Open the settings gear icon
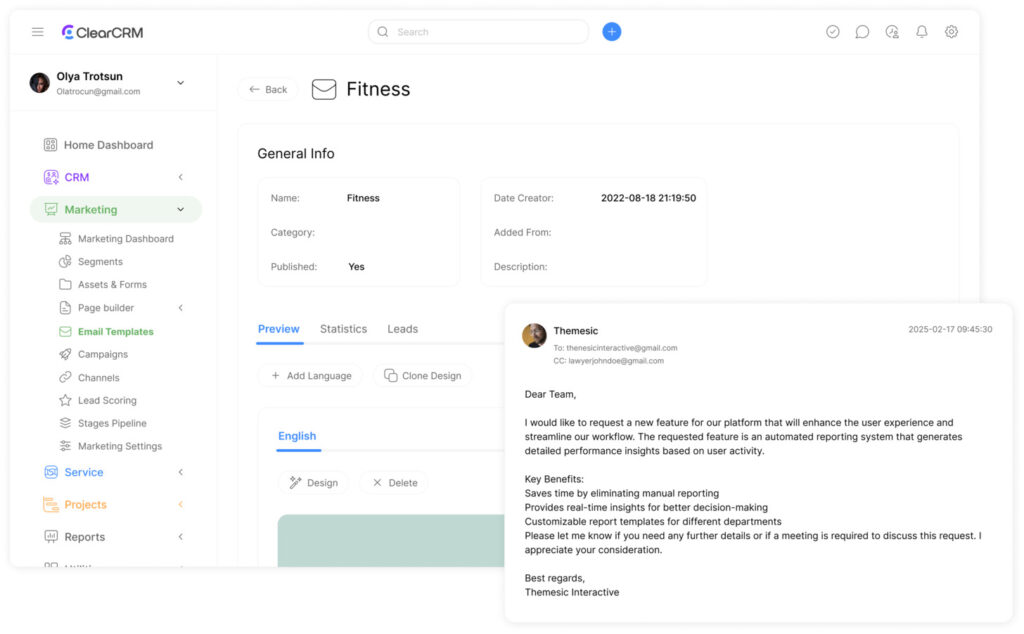The image size is (1024, 634). (x=951, y=32)
